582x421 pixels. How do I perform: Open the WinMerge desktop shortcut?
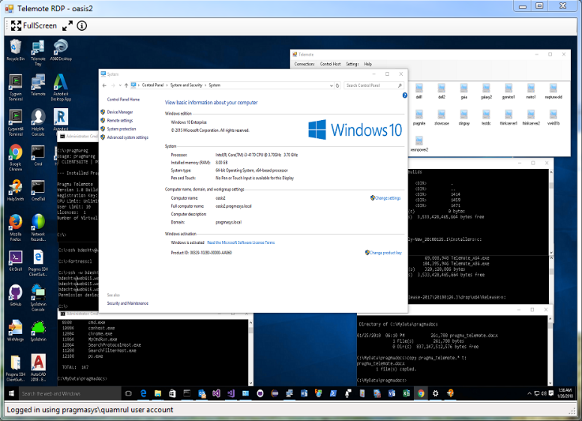click(16, 330)
